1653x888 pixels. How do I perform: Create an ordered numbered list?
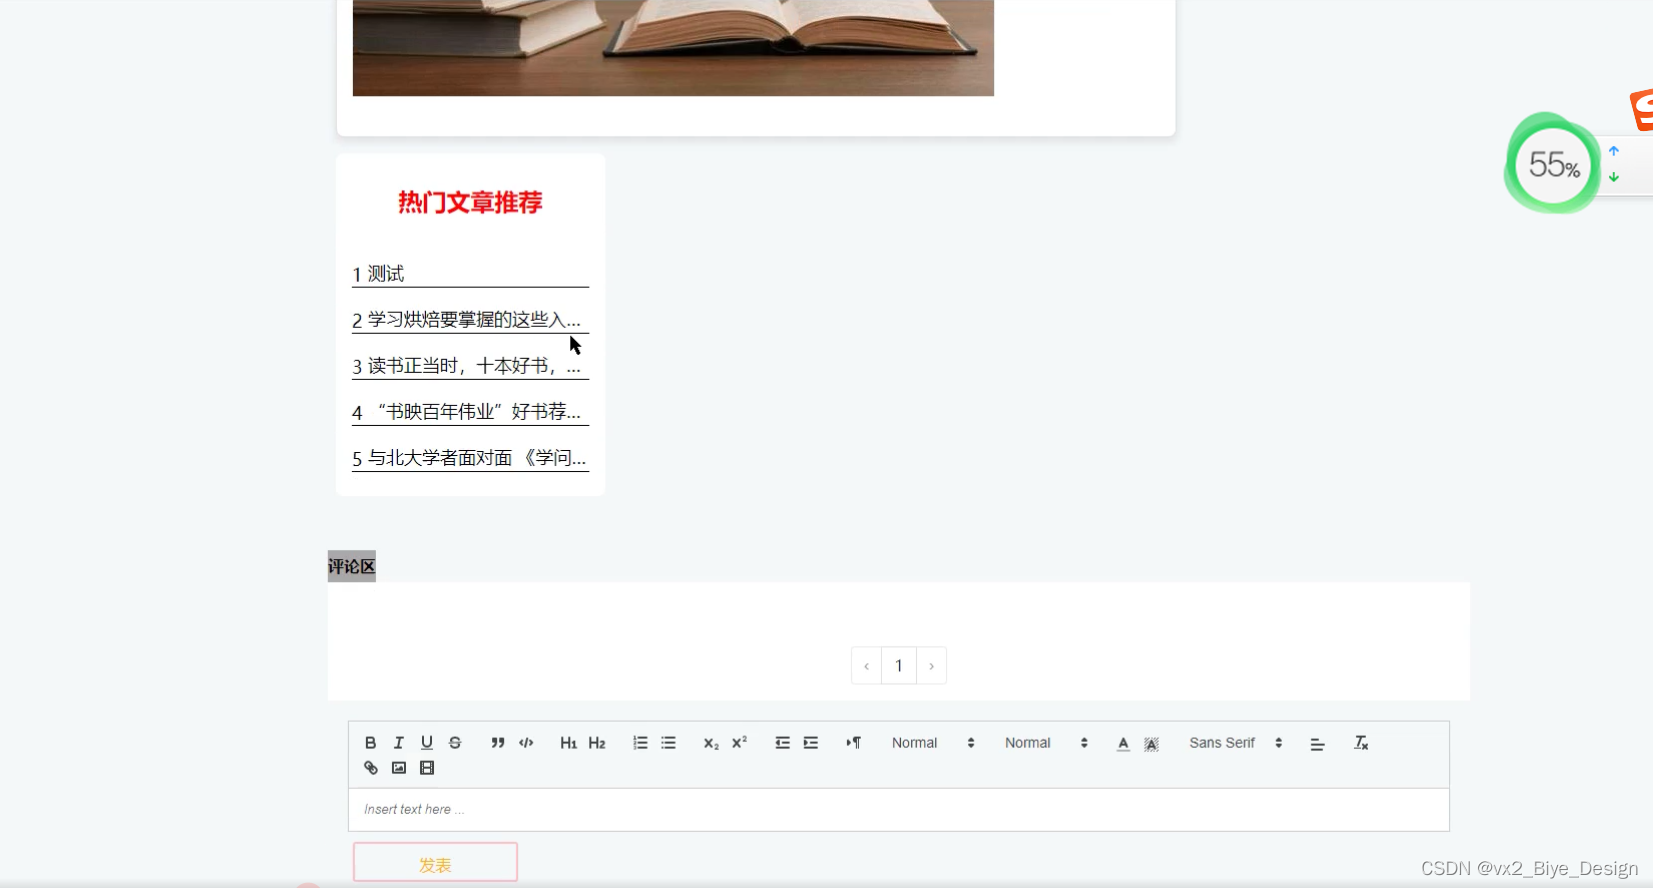pos(640,743)
